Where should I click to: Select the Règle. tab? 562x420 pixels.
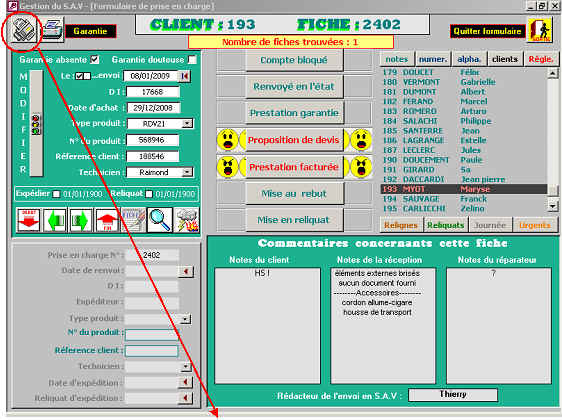[540, 59]
